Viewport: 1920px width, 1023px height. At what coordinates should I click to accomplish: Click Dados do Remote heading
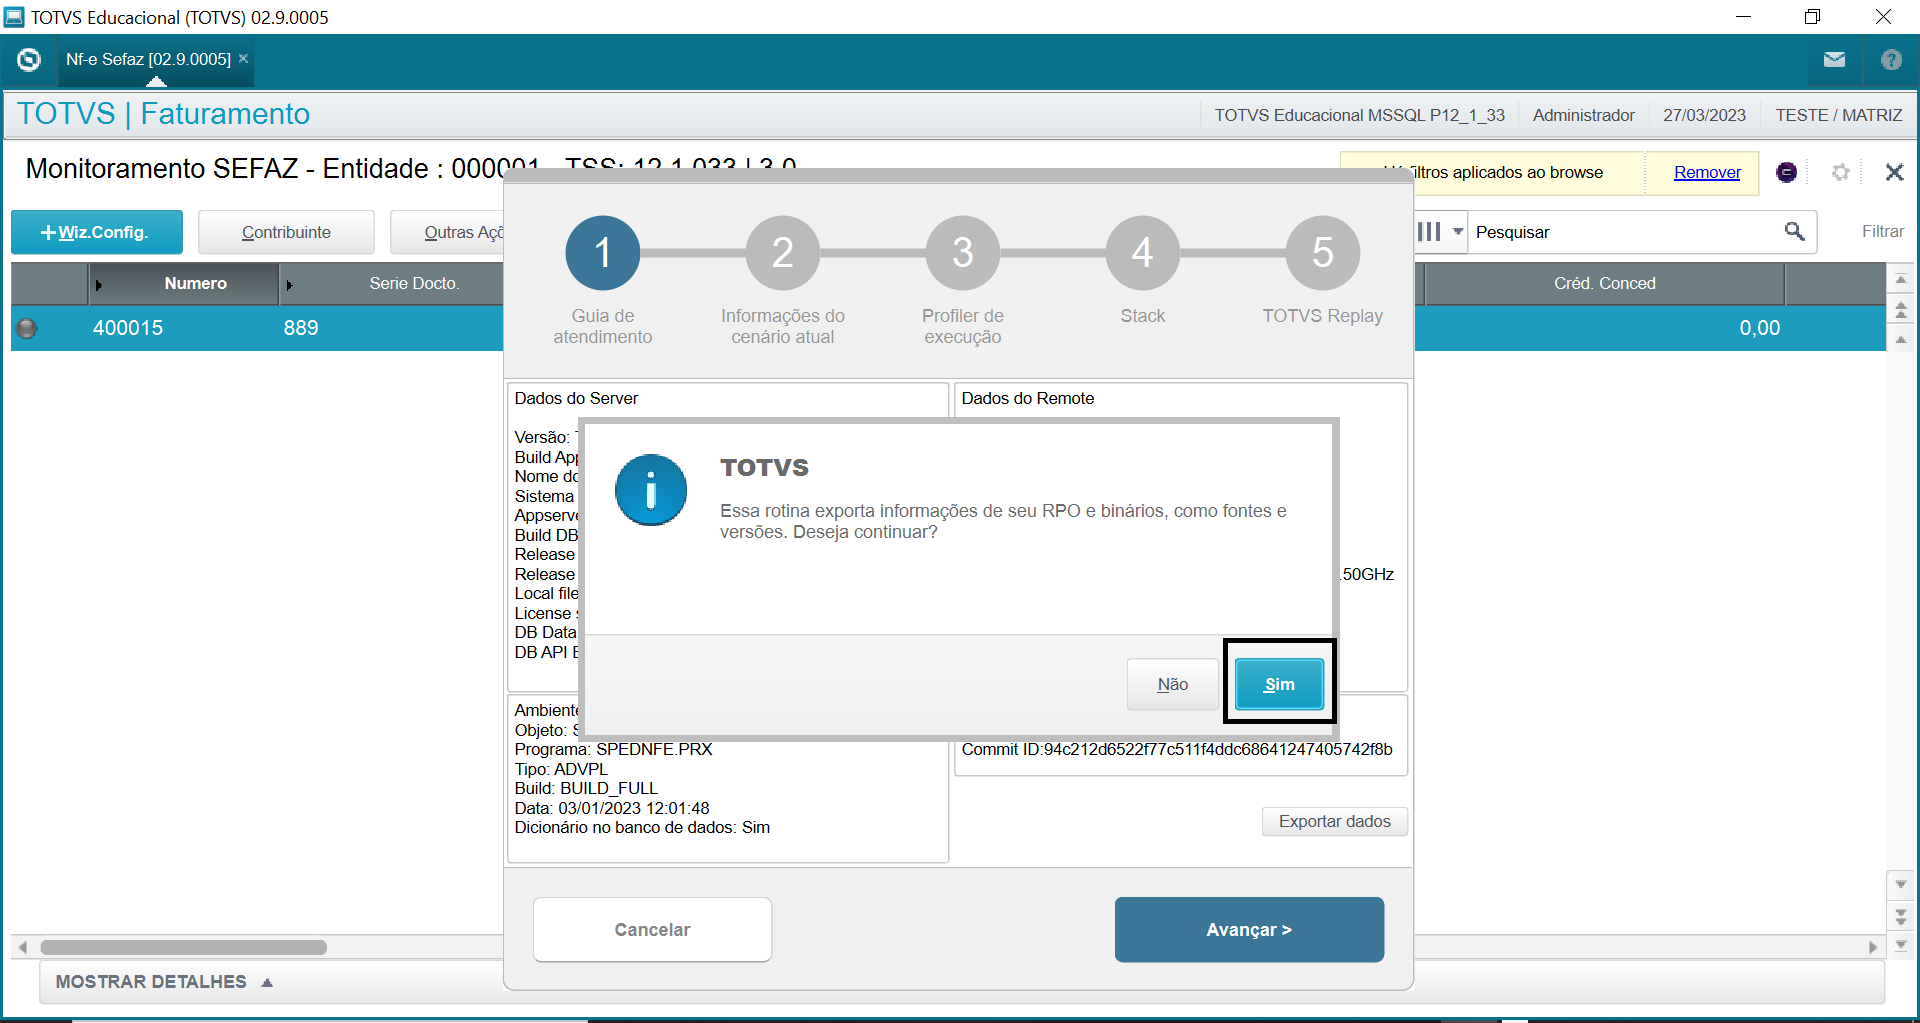(x=1028, y=398)
